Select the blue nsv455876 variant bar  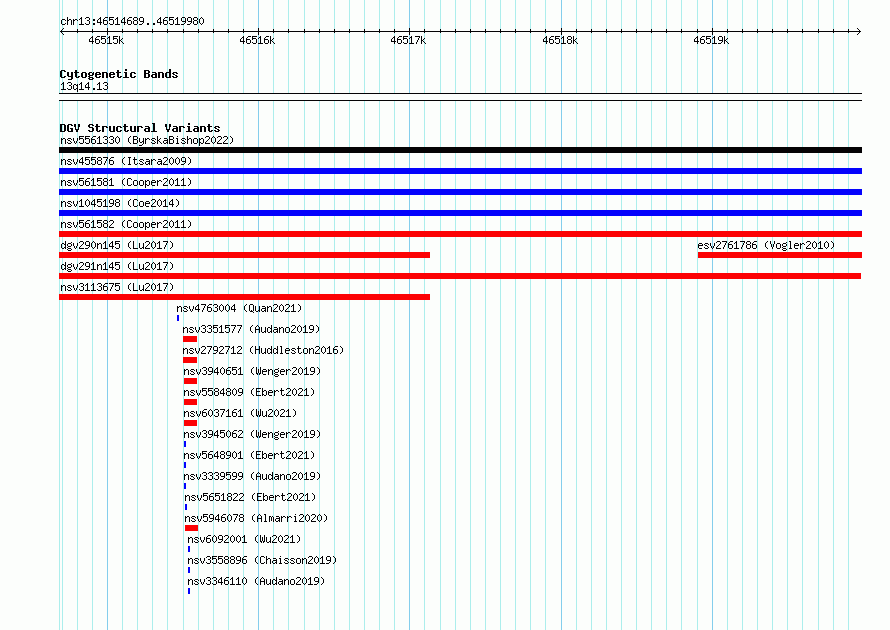460,171
